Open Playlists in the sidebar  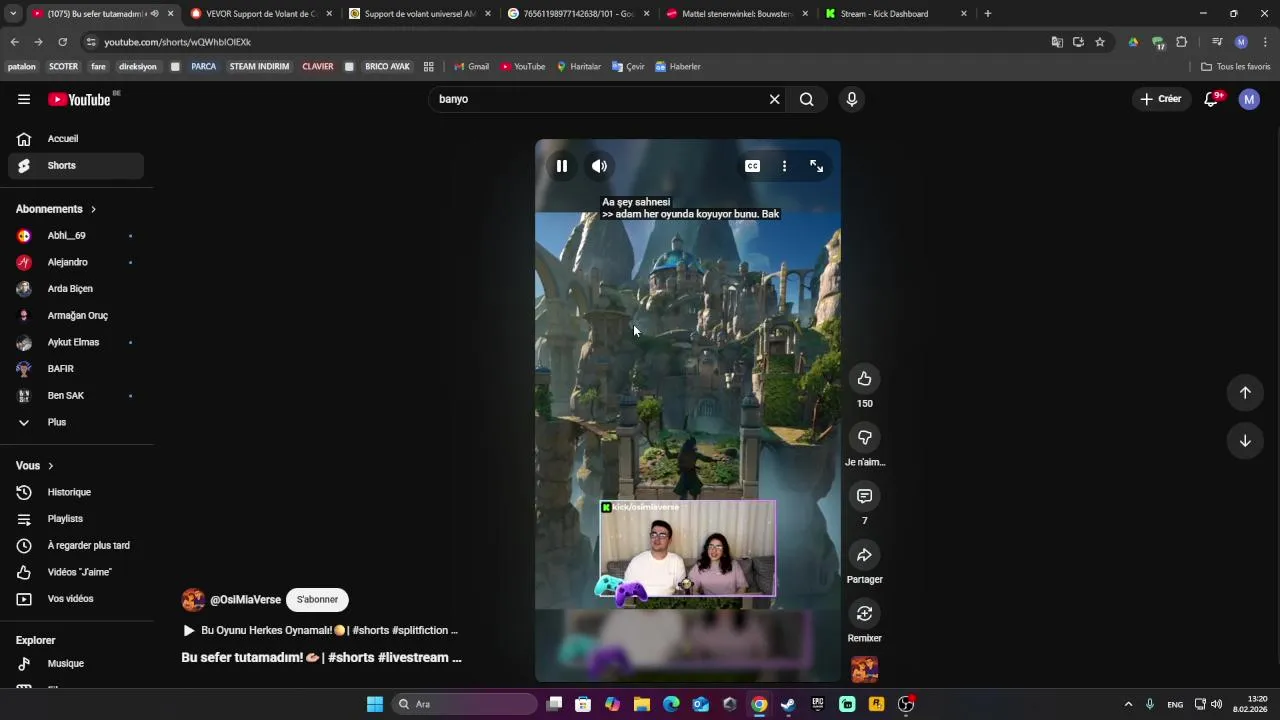click(76, 519)
